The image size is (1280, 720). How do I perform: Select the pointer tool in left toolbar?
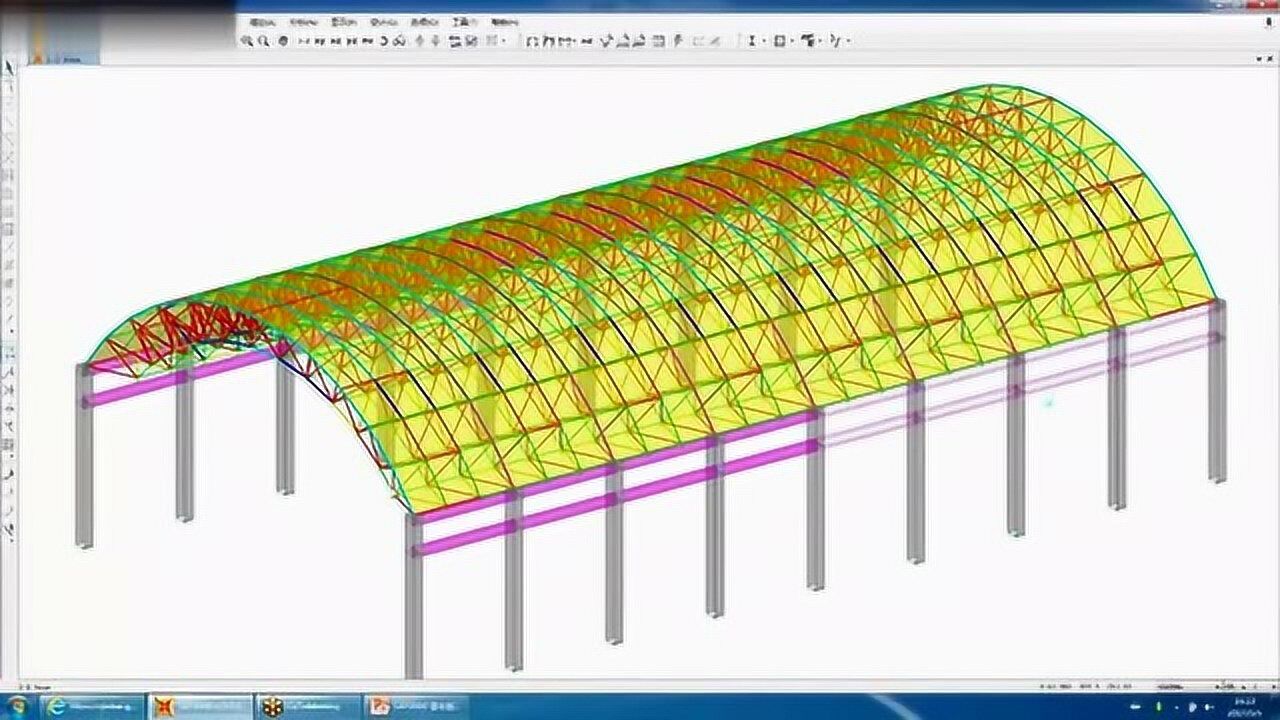(x=9, y=68)
